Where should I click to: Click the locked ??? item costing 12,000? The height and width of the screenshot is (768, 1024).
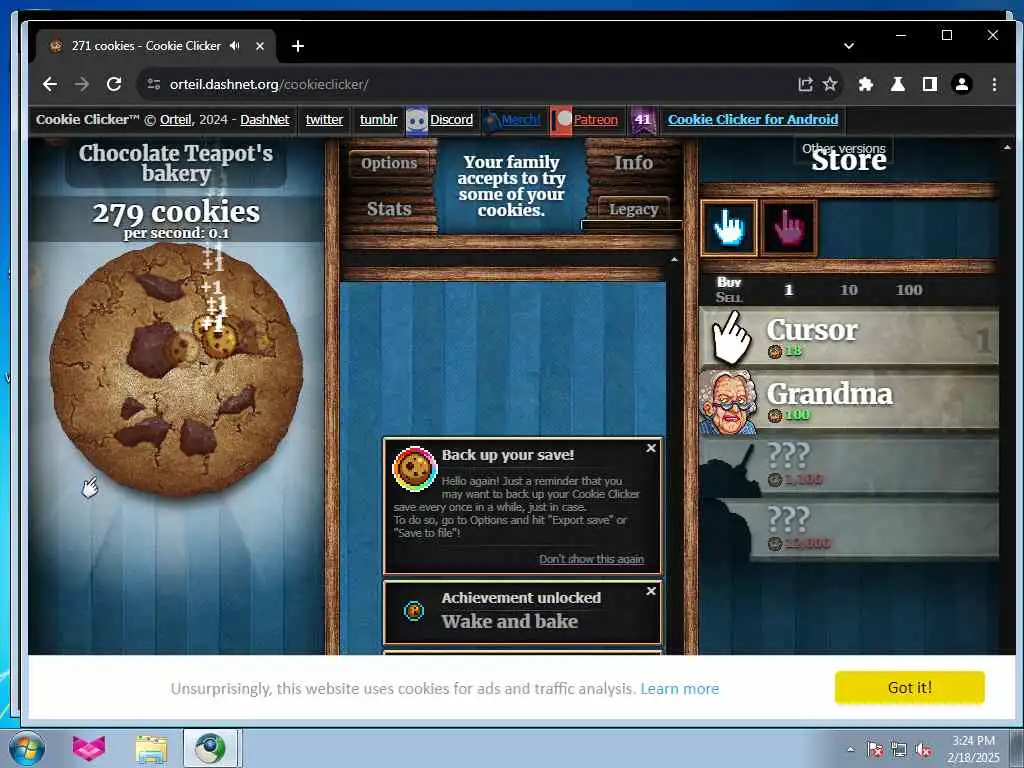coord(849,528)
